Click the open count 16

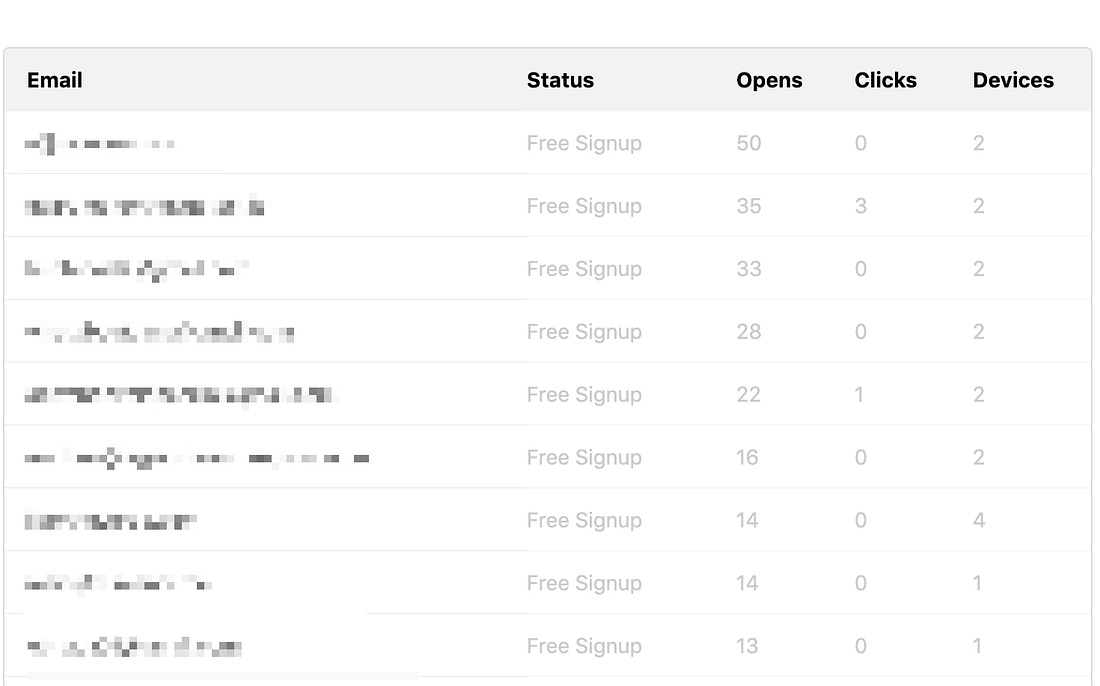tap(747, 457)
